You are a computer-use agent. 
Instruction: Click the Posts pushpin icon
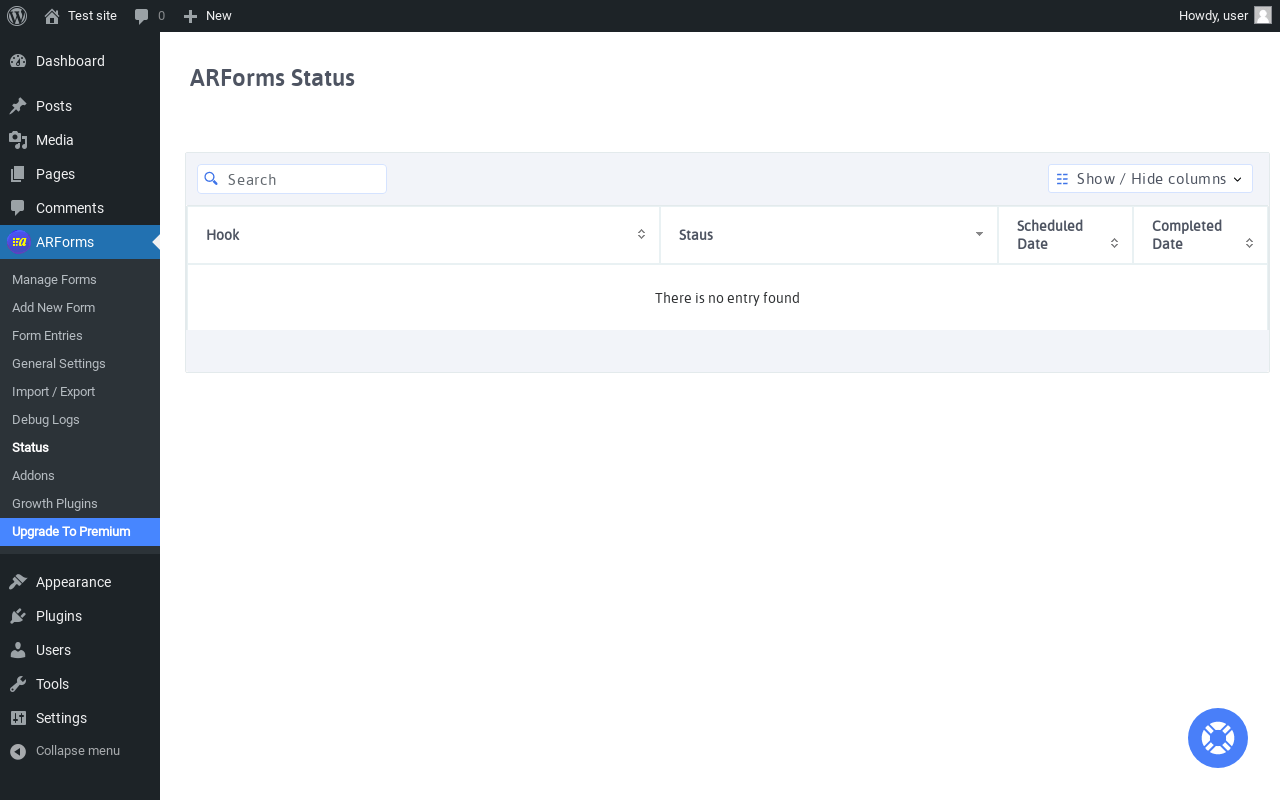click(x=18, y=106)
